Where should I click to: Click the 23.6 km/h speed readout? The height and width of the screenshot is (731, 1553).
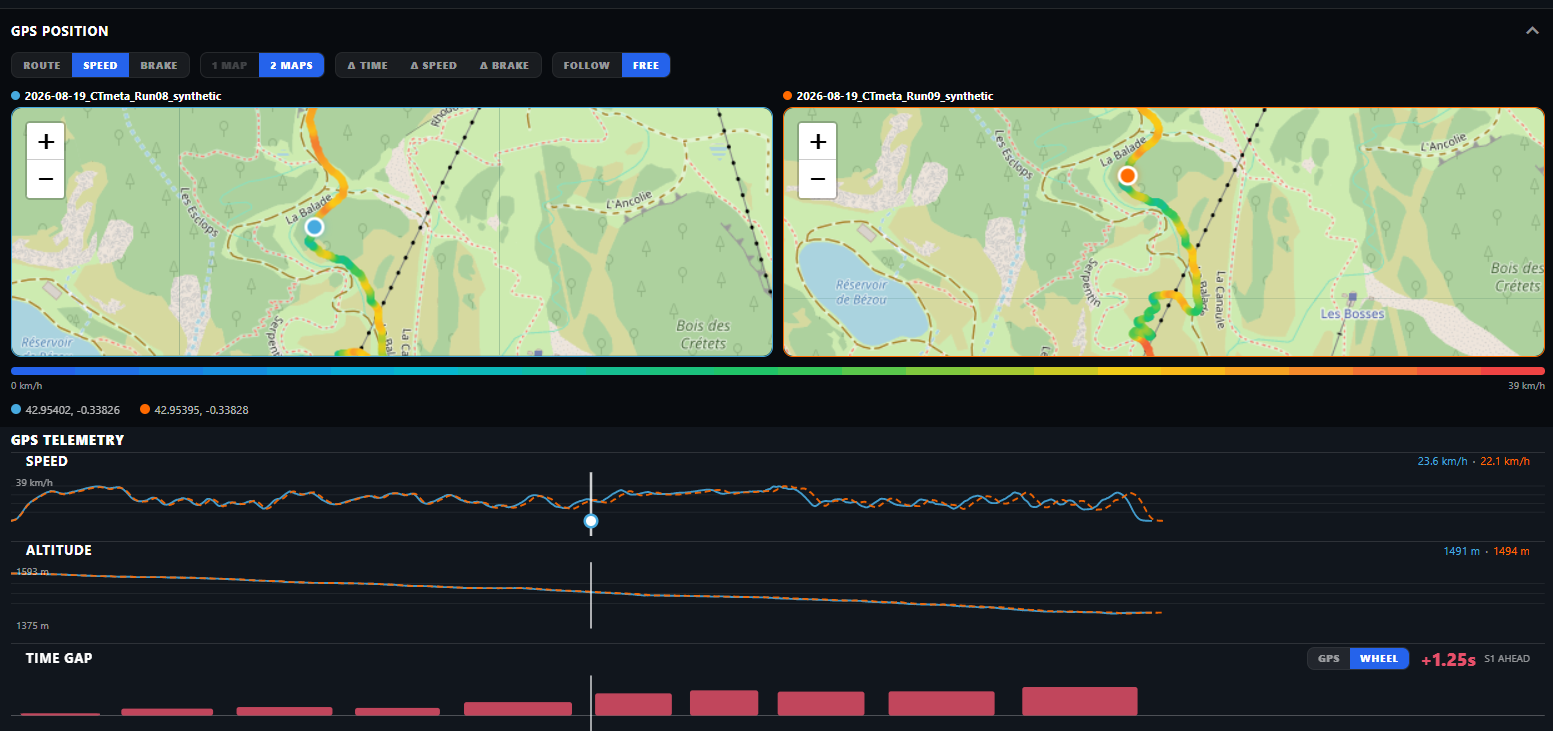coord(1442,461)
